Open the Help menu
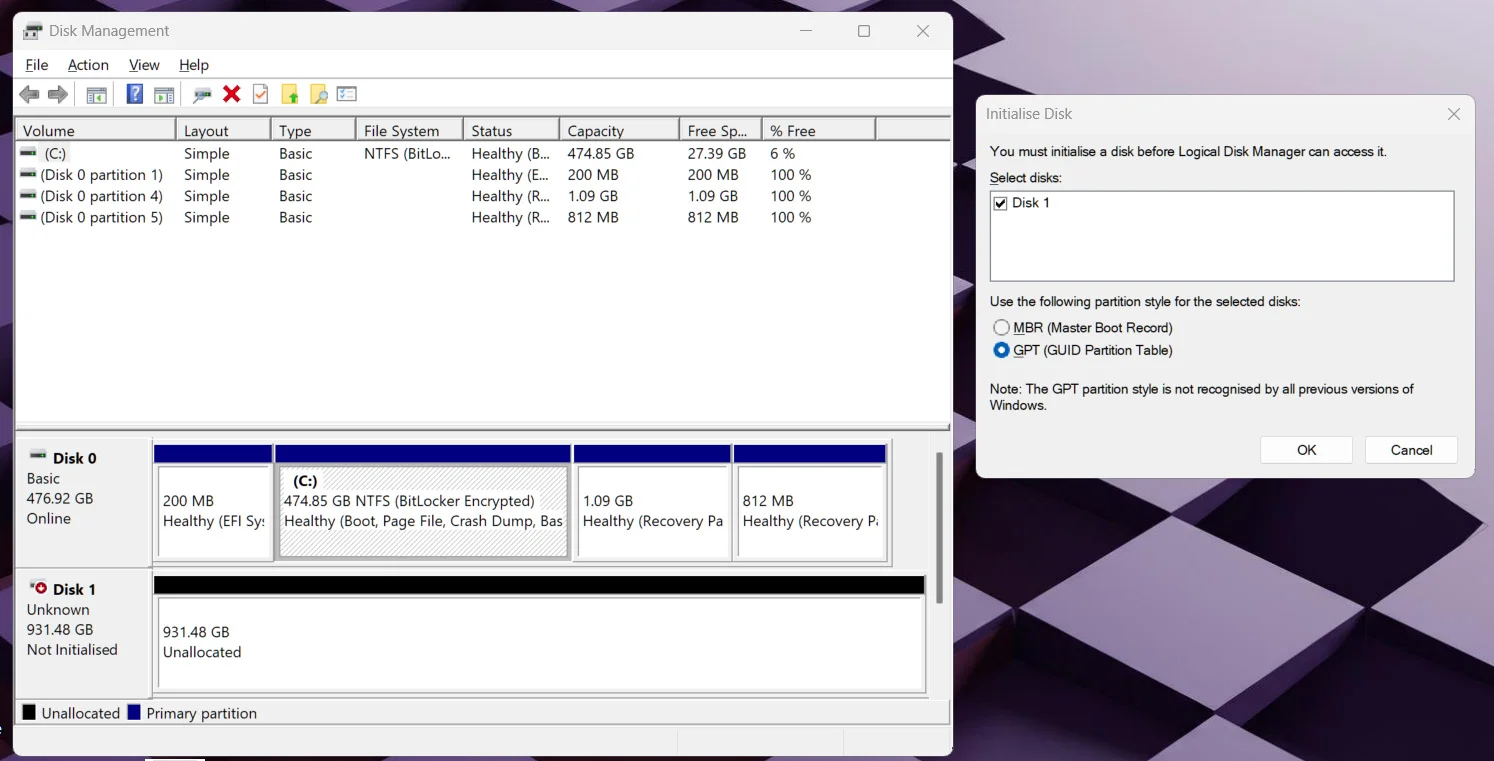Screen dimensions: 1494x761 [x=194, y=65]
